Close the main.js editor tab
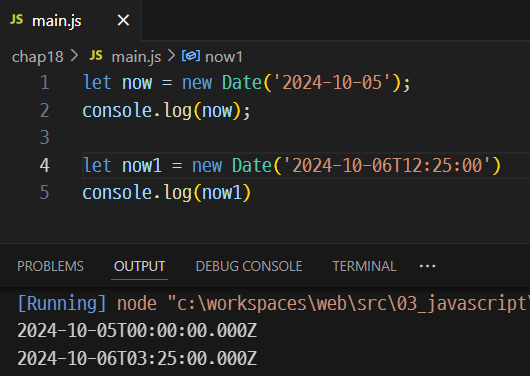The height and width of the screenshot is (376, 530). click(123, 20)
